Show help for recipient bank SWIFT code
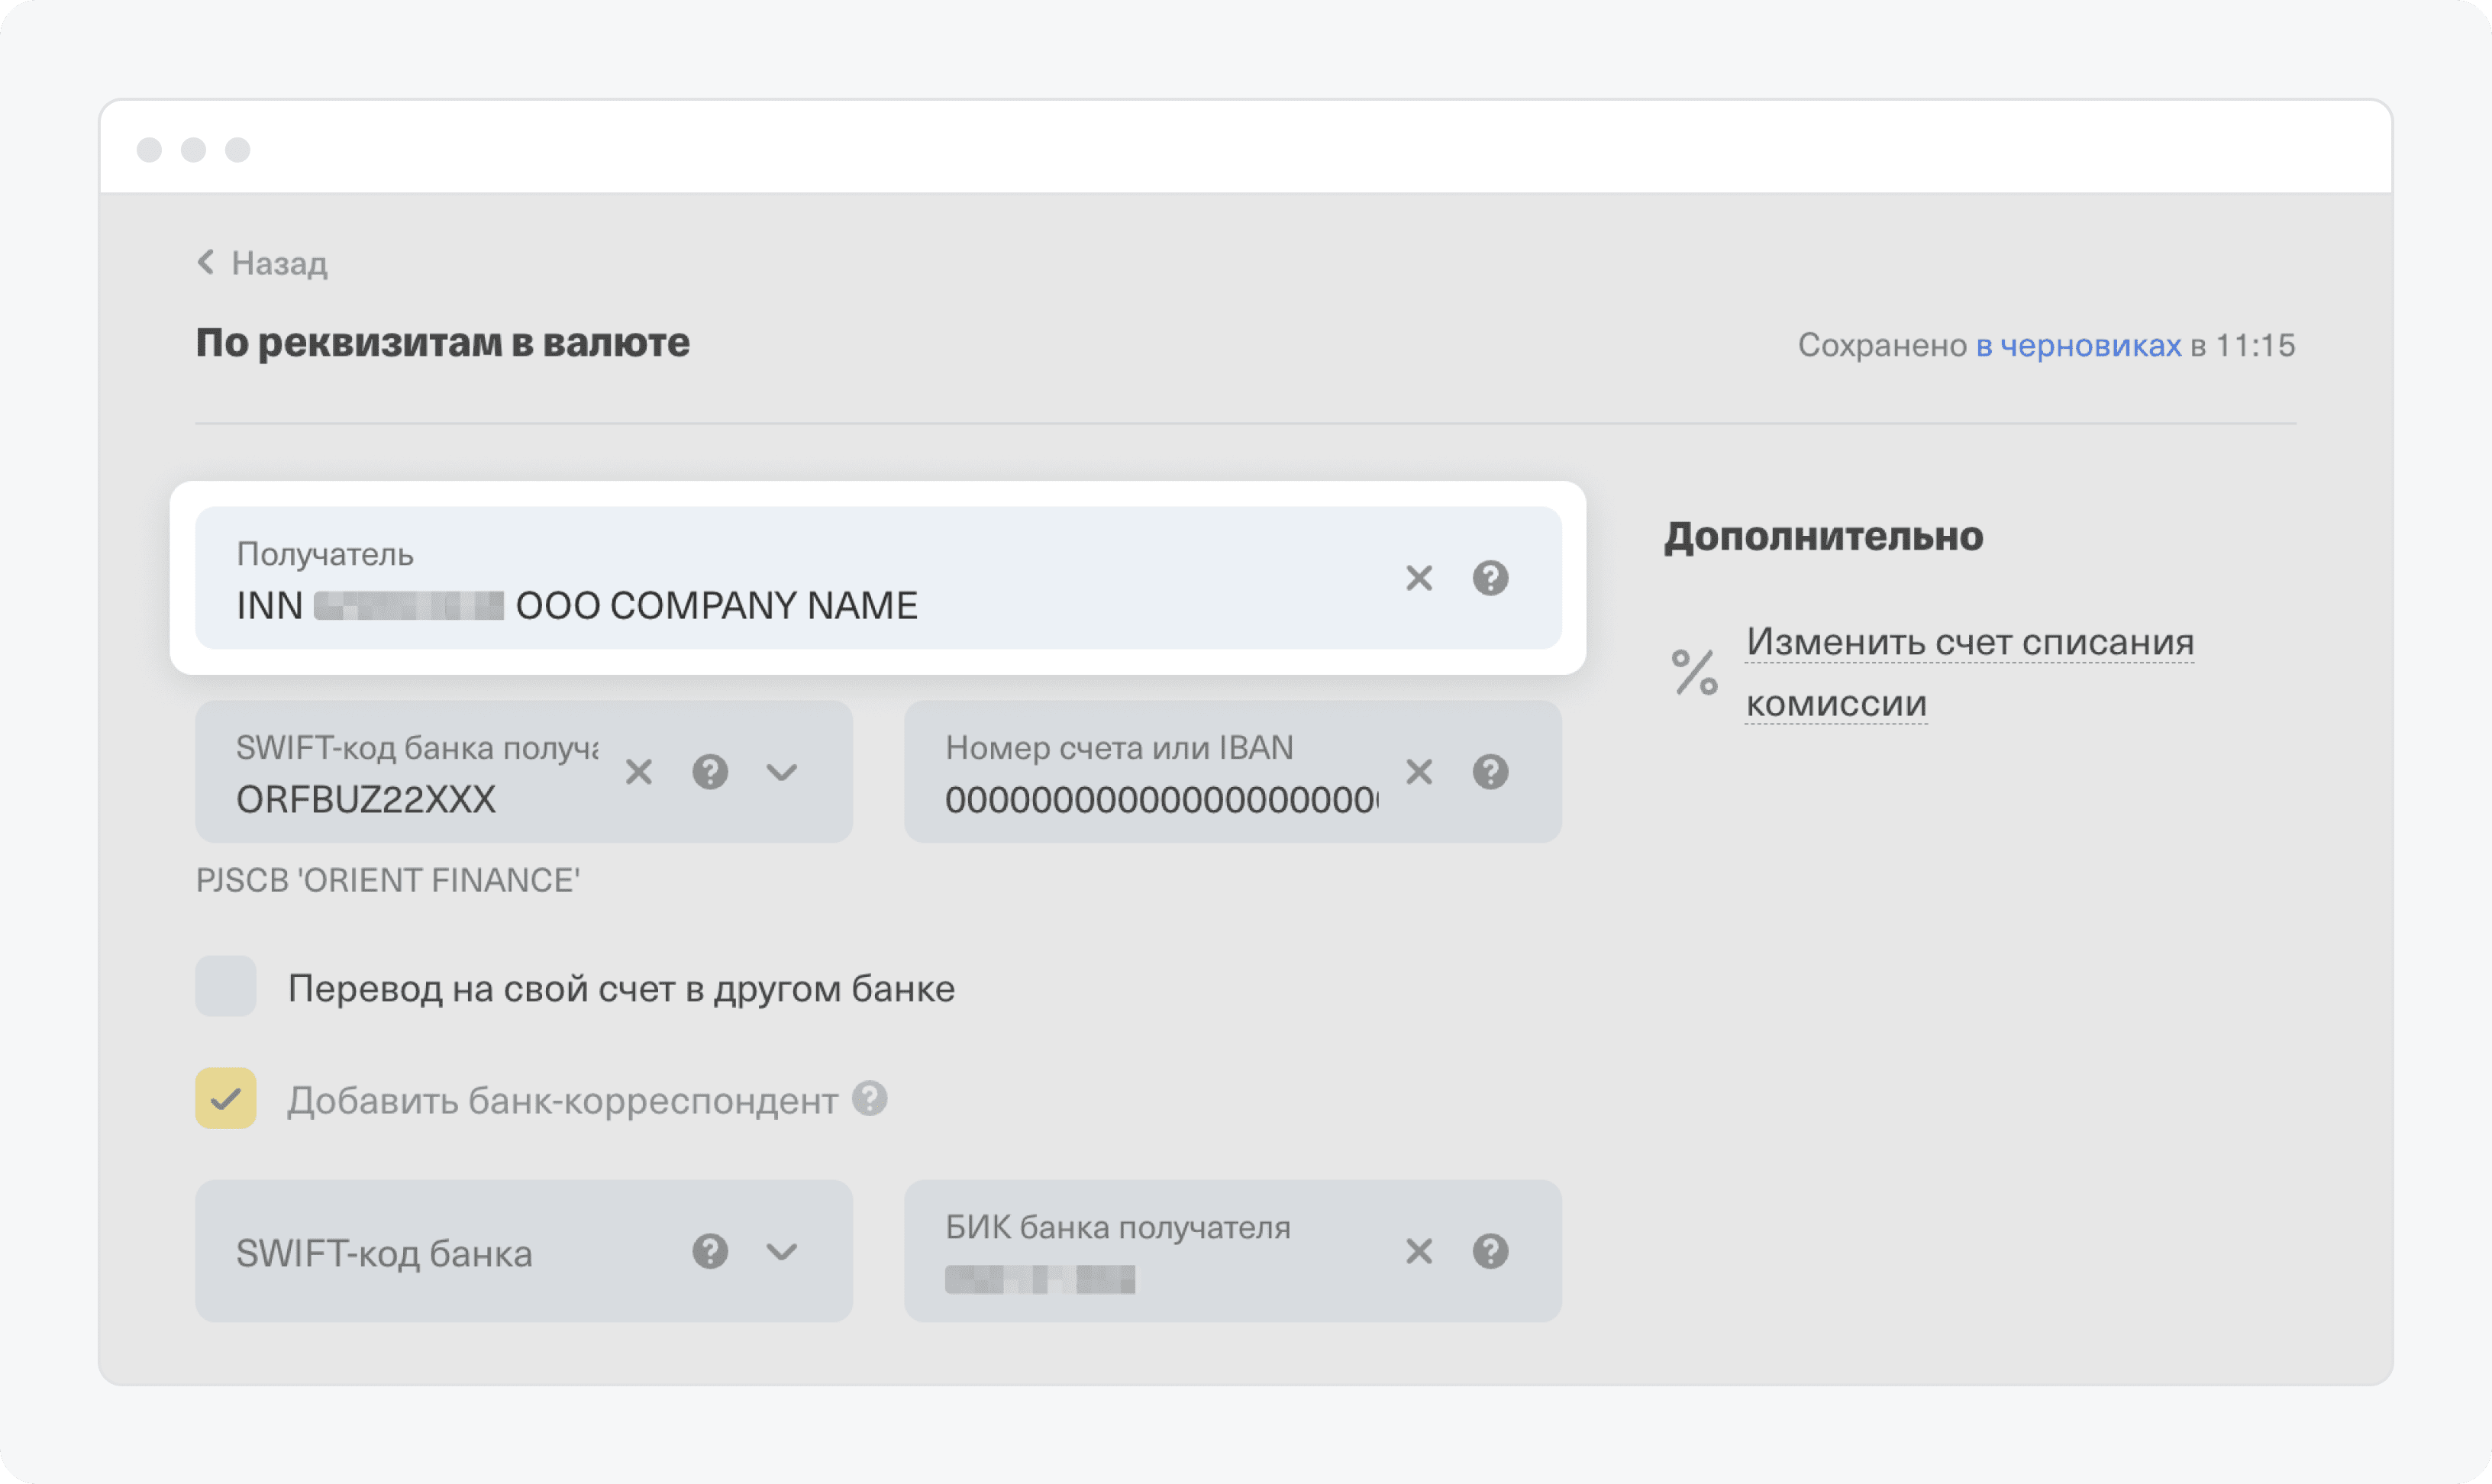 pyautogui.click(x=710, y=772)
